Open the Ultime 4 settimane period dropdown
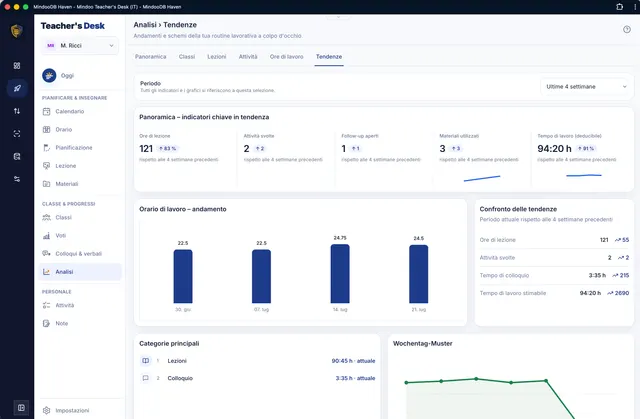Viewport: 640px width, 419px height. 586,86
